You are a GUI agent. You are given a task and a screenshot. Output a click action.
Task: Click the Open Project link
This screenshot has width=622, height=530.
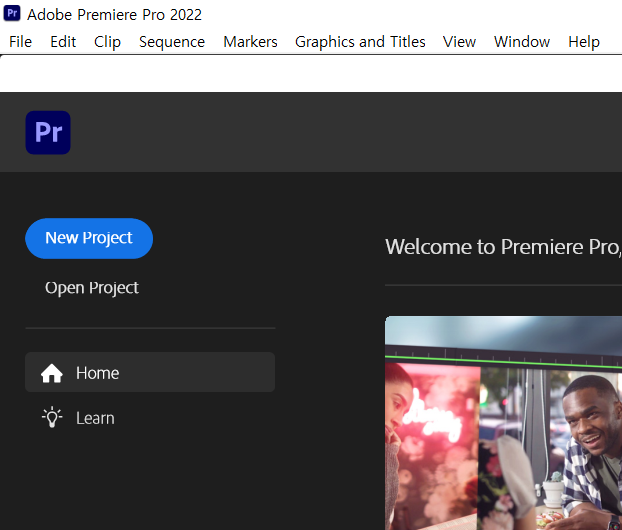(92, 288)
